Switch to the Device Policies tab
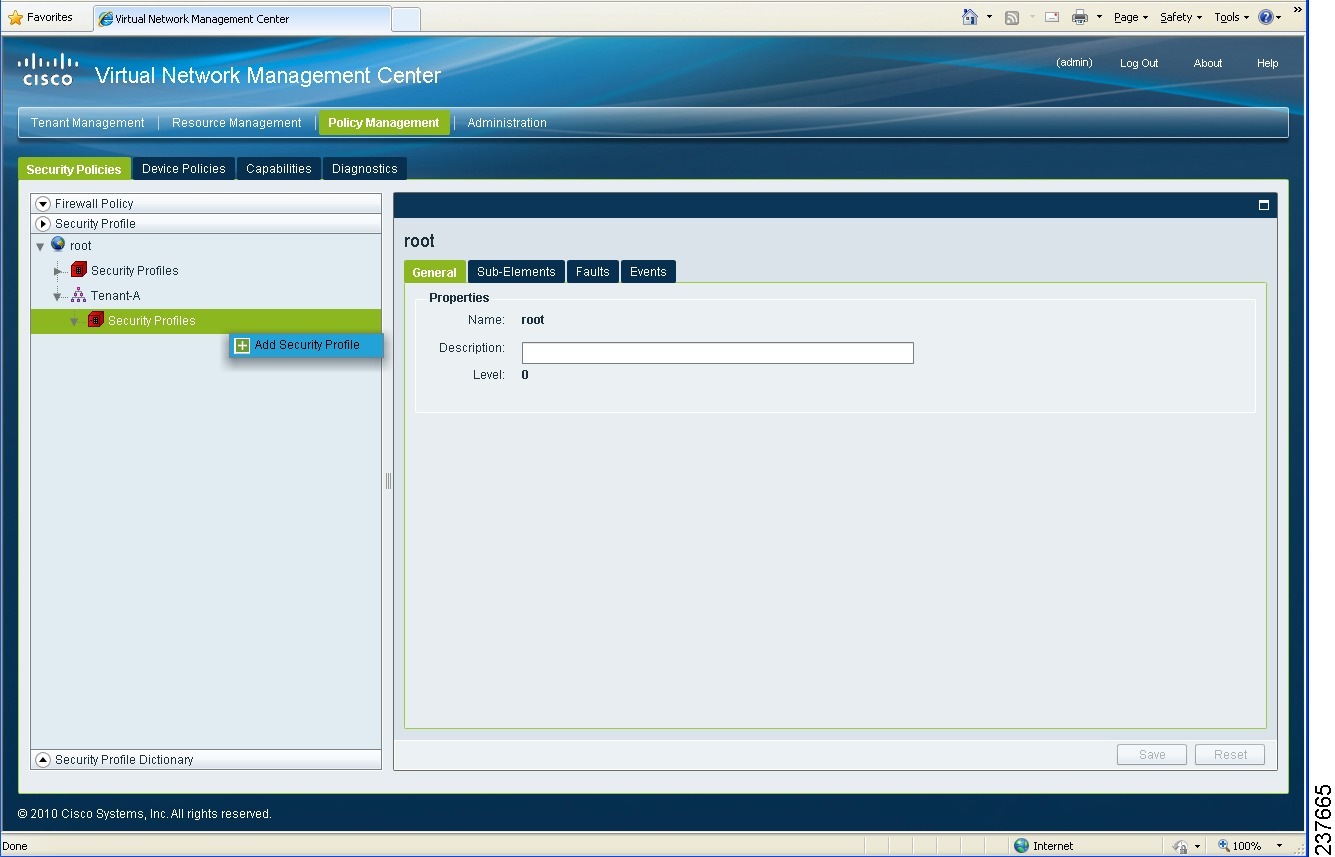This screenshot has height=857, width=1335. pyautogui.click(x=183, y=168)
